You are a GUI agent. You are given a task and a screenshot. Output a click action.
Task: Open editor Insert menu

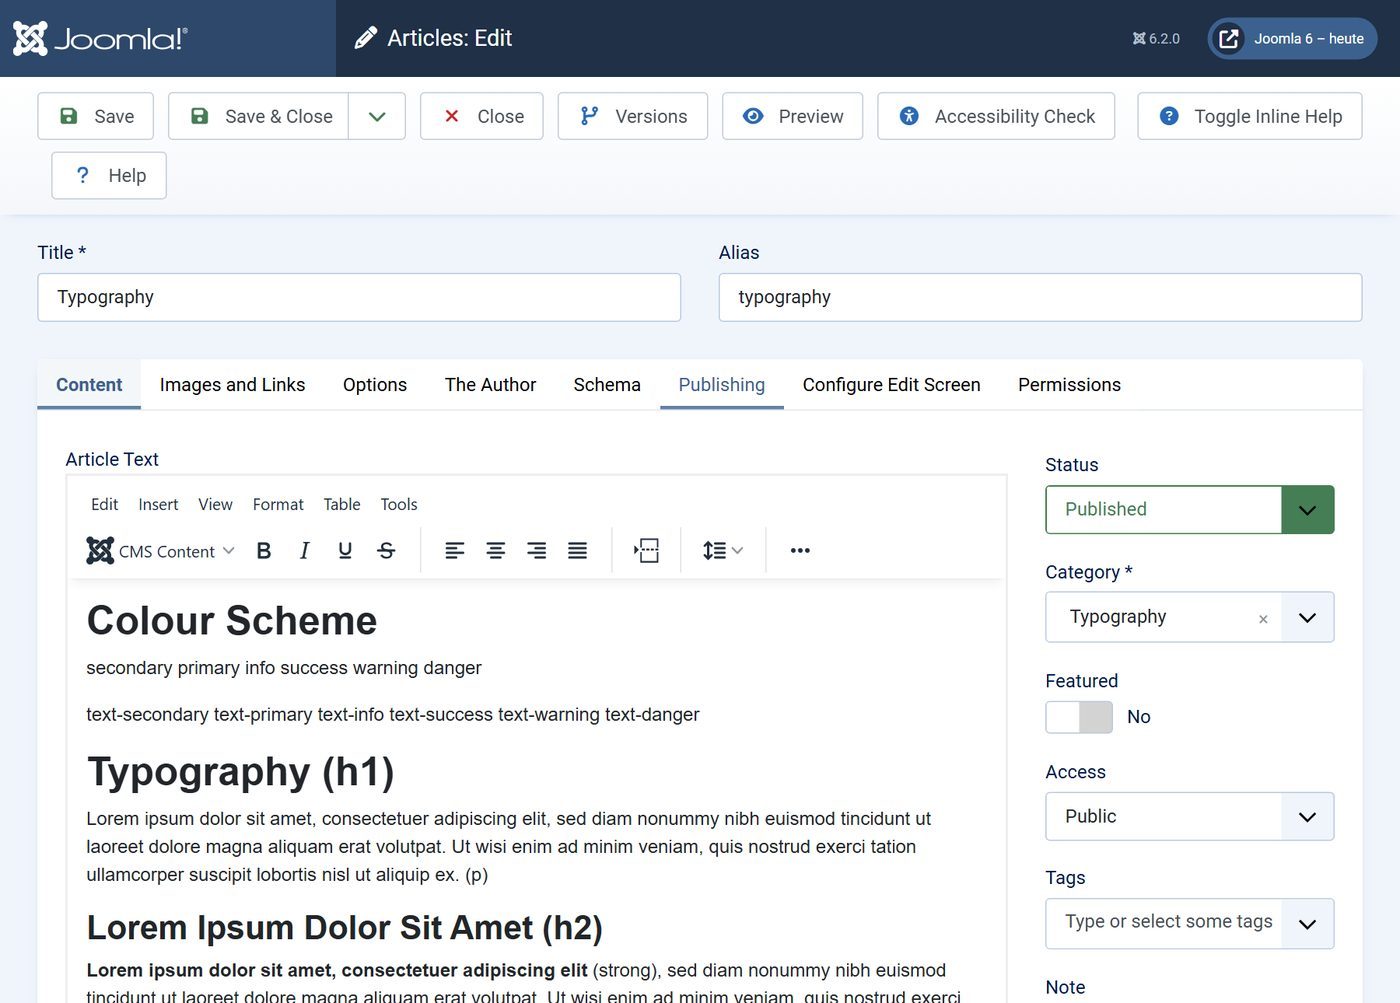(x=158, y=504)
